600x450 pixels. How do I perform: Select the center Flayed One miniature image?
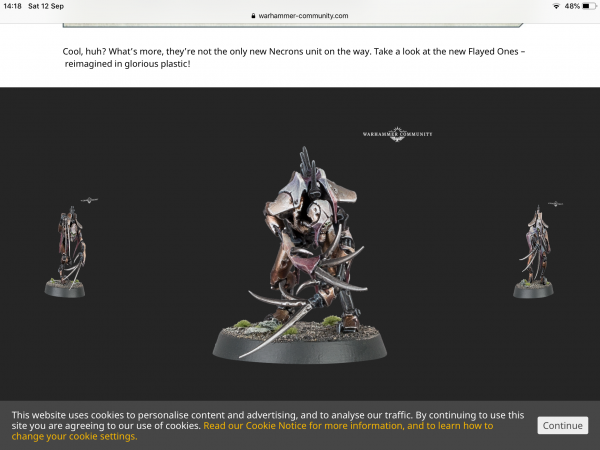point(298,250)
